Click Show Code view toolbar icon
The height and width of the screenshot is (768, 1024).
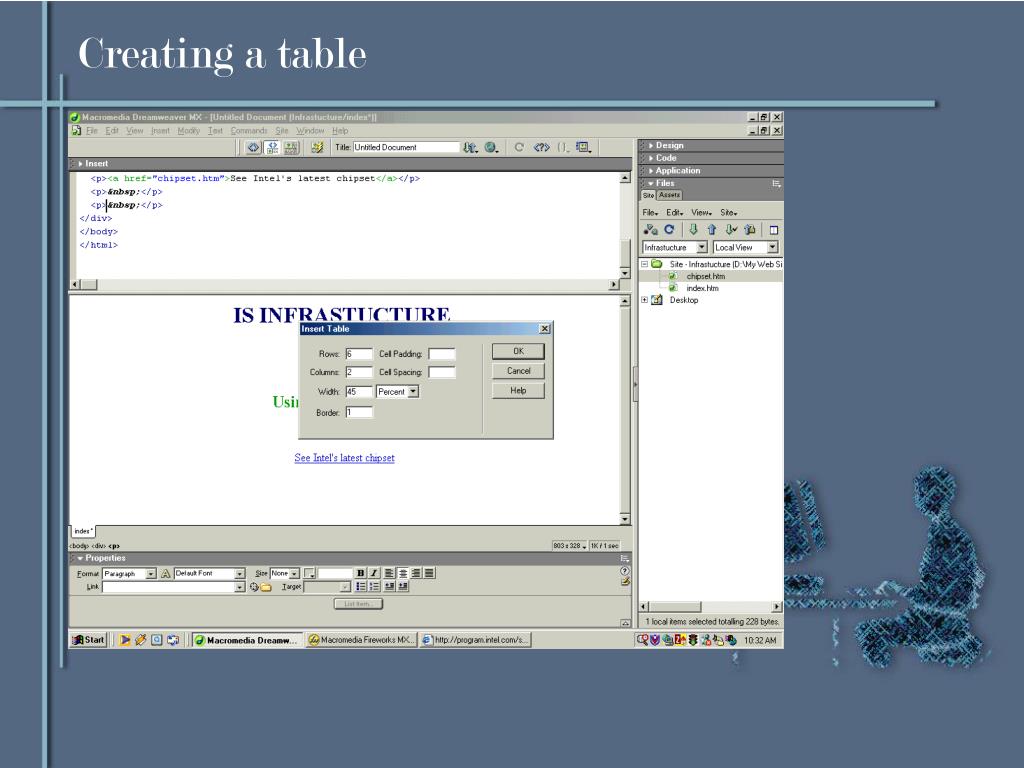tap(253, 148)
